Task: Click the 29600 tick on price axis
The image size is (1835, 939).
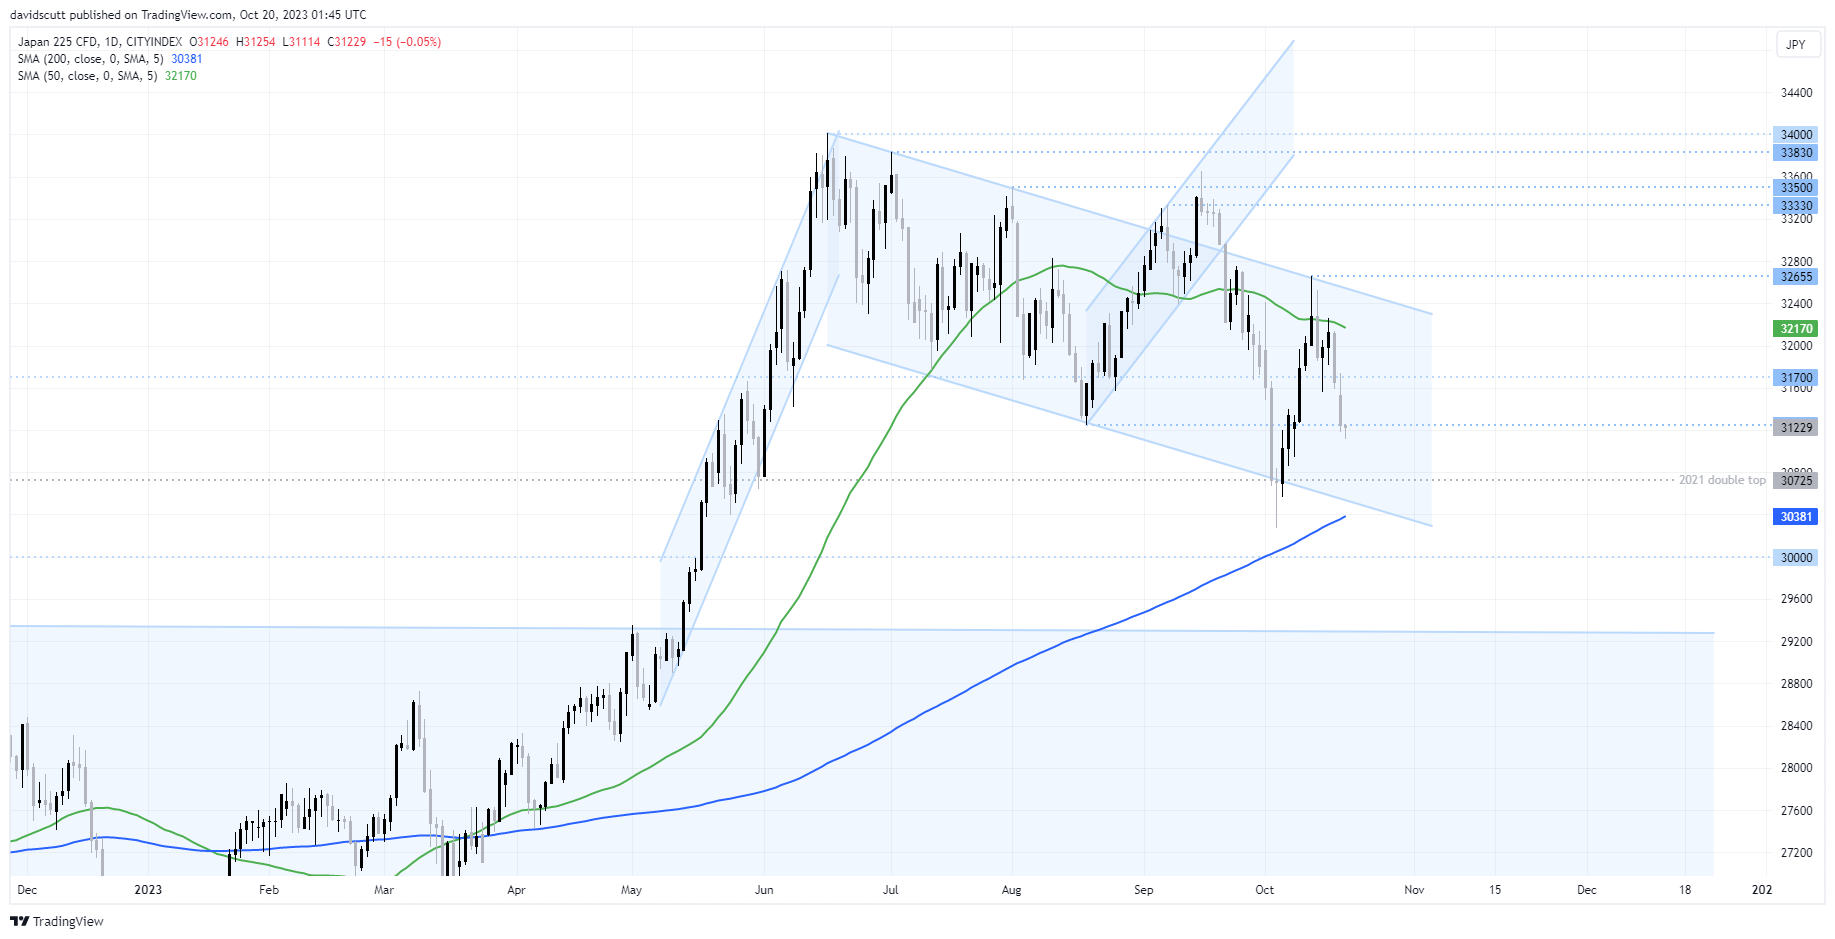Action: coord(1796,599)
